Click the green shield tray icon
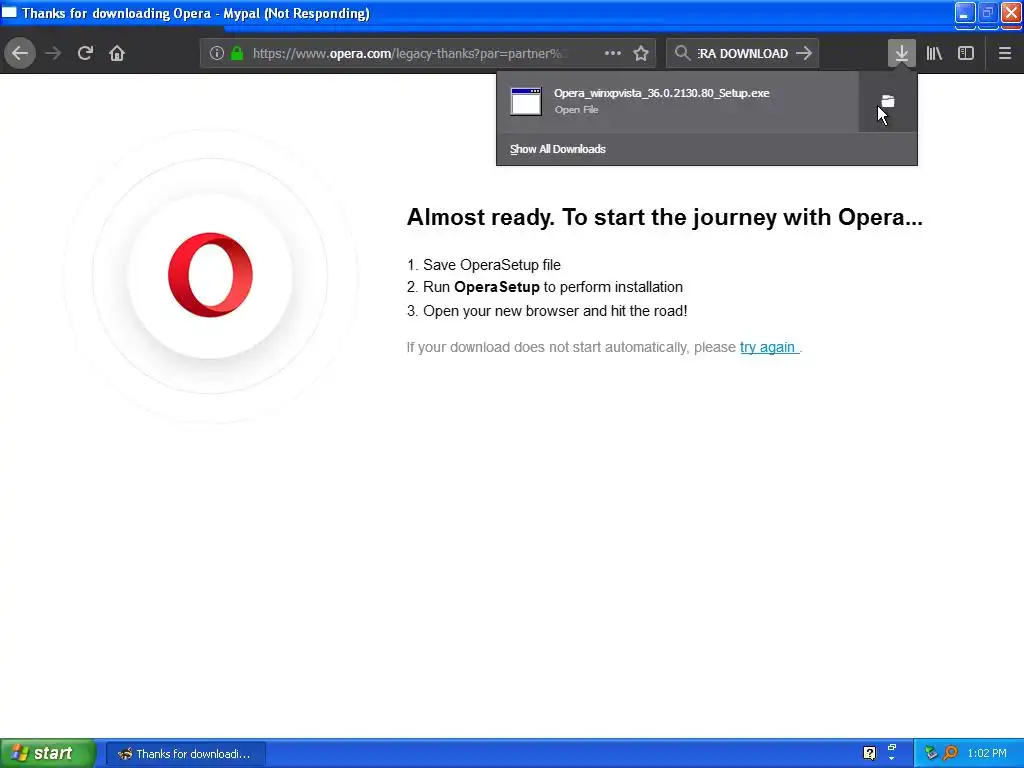 [x=931, y=753]
